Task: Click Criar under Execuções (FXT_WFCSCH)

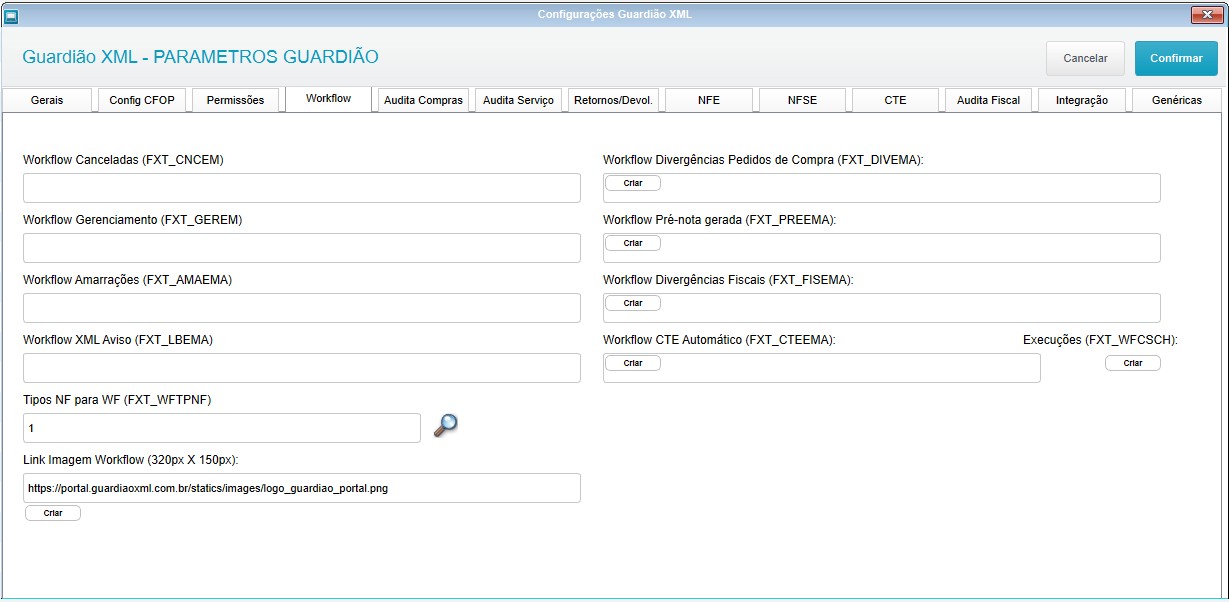Action: point(1132,363)
